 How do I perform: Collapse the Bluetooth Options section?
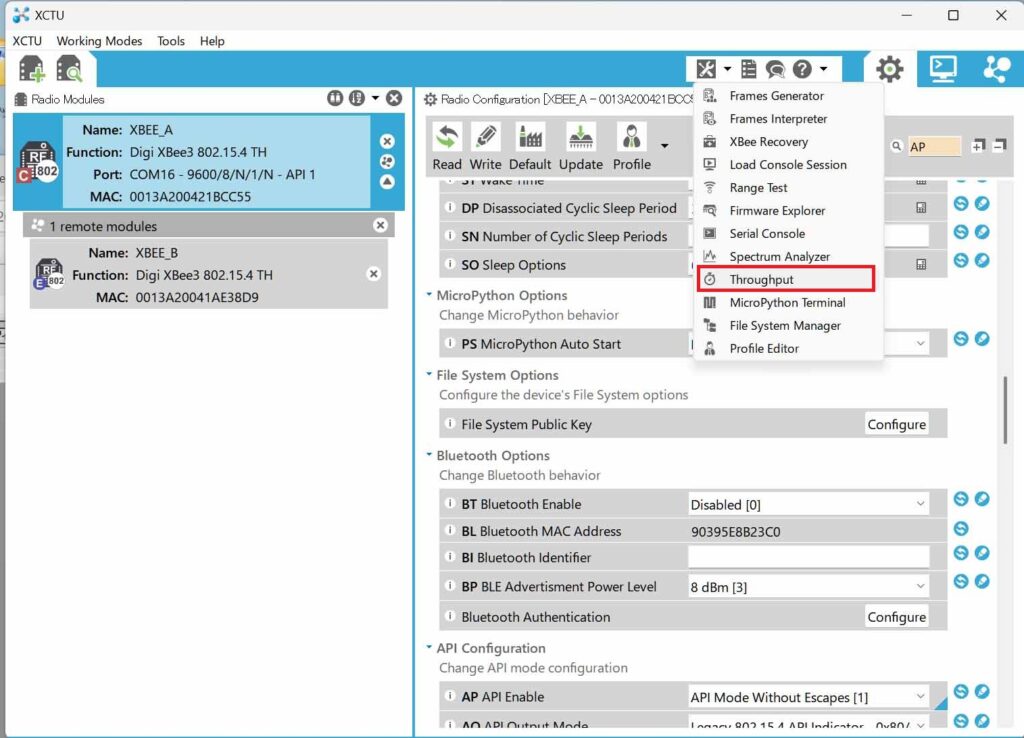(429, 455)
